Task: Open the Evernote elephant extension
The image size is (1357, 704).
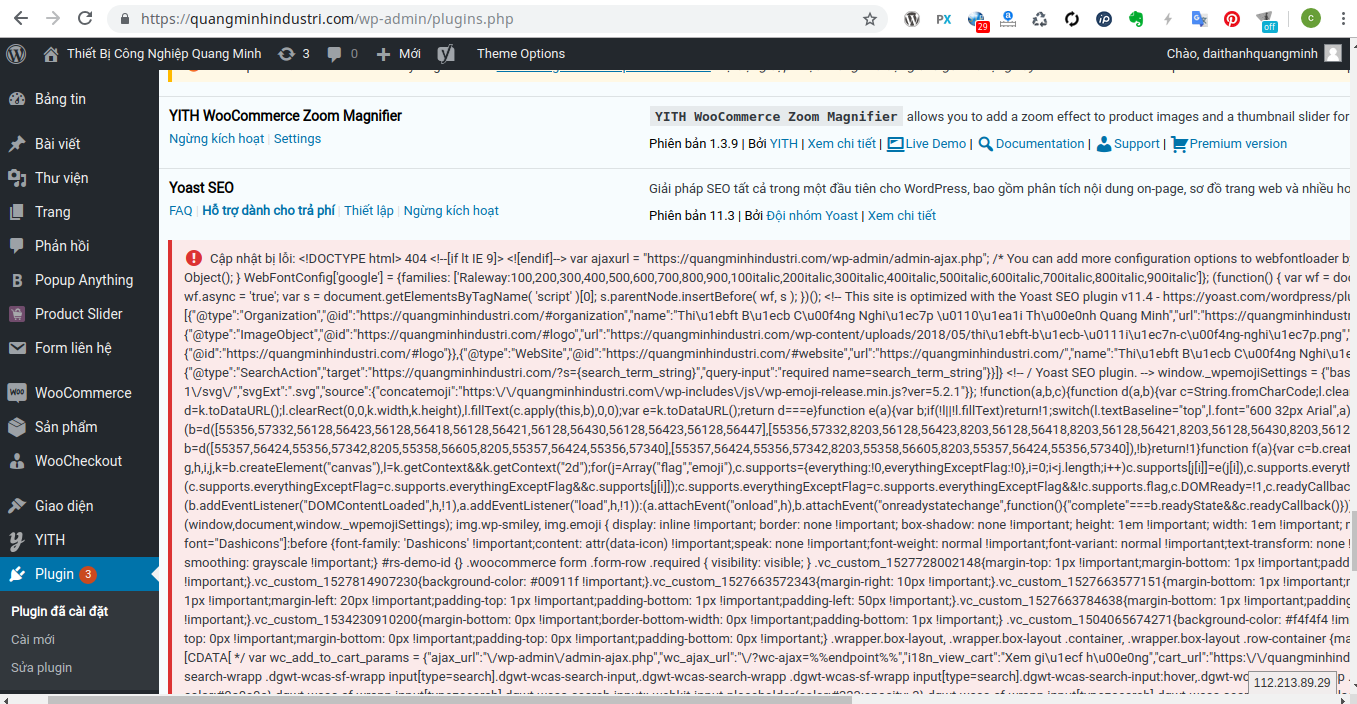Action: tap(1136, 19)
